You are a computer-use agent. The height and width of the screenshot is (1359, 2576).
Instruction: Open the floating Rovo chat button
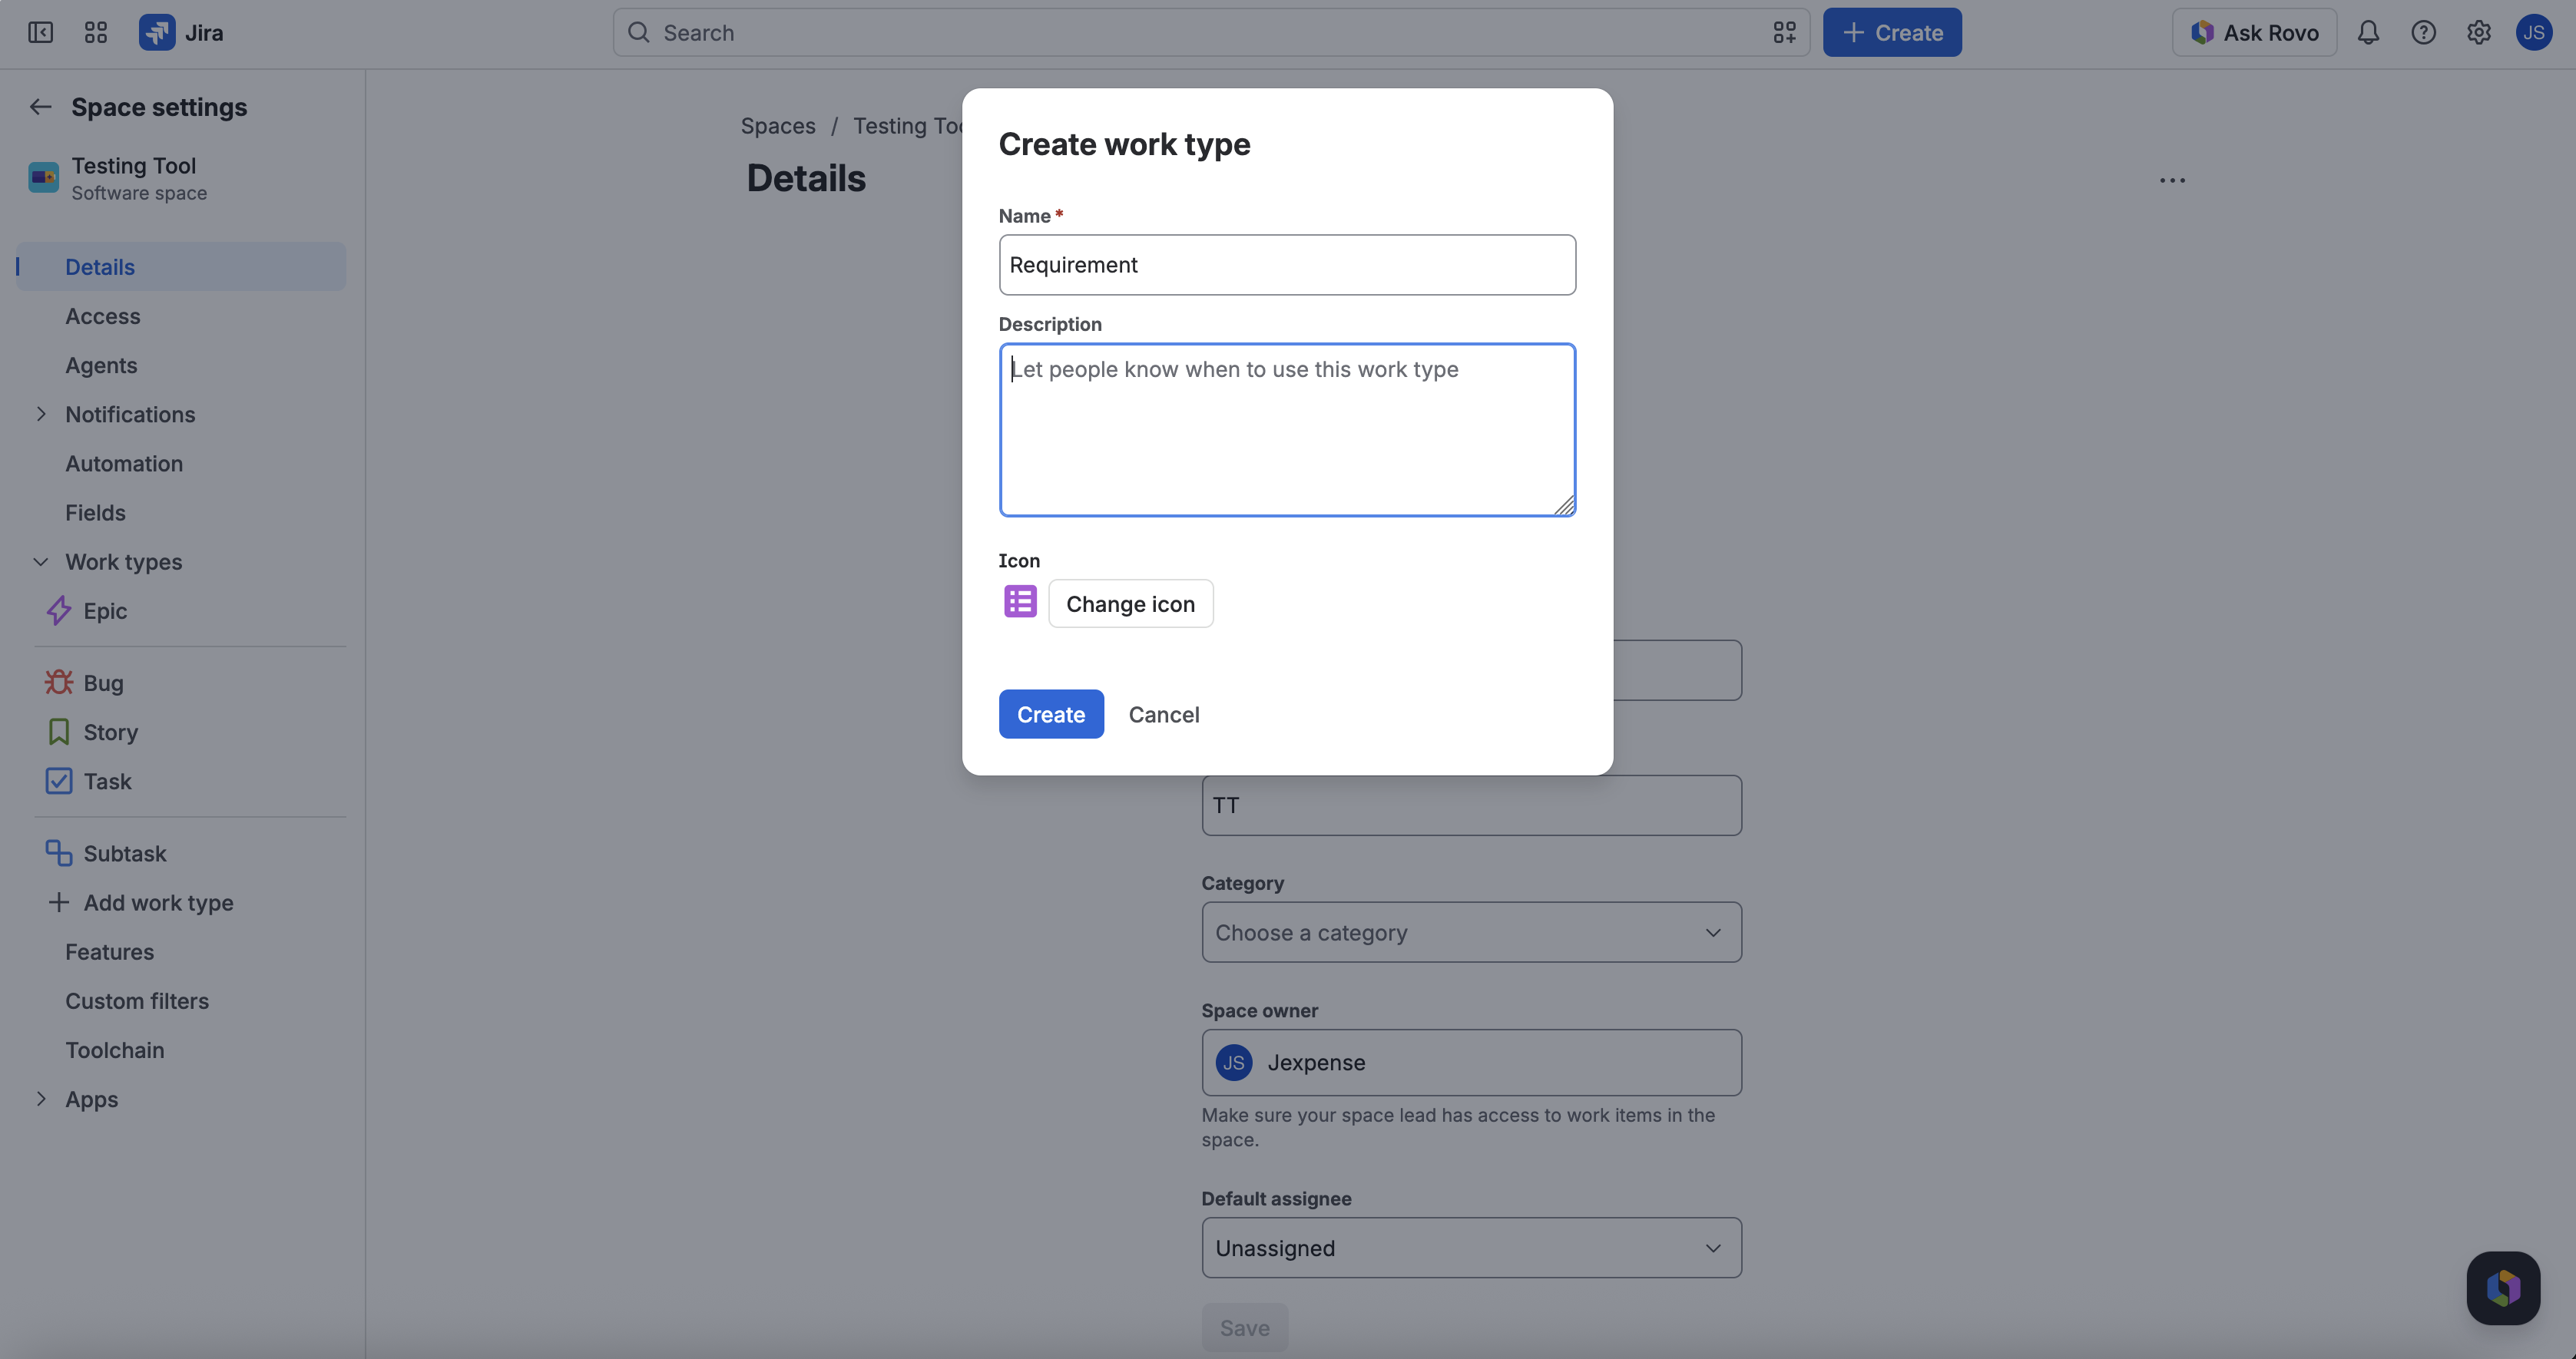pyautogui.click(x=2502, y=1288)
